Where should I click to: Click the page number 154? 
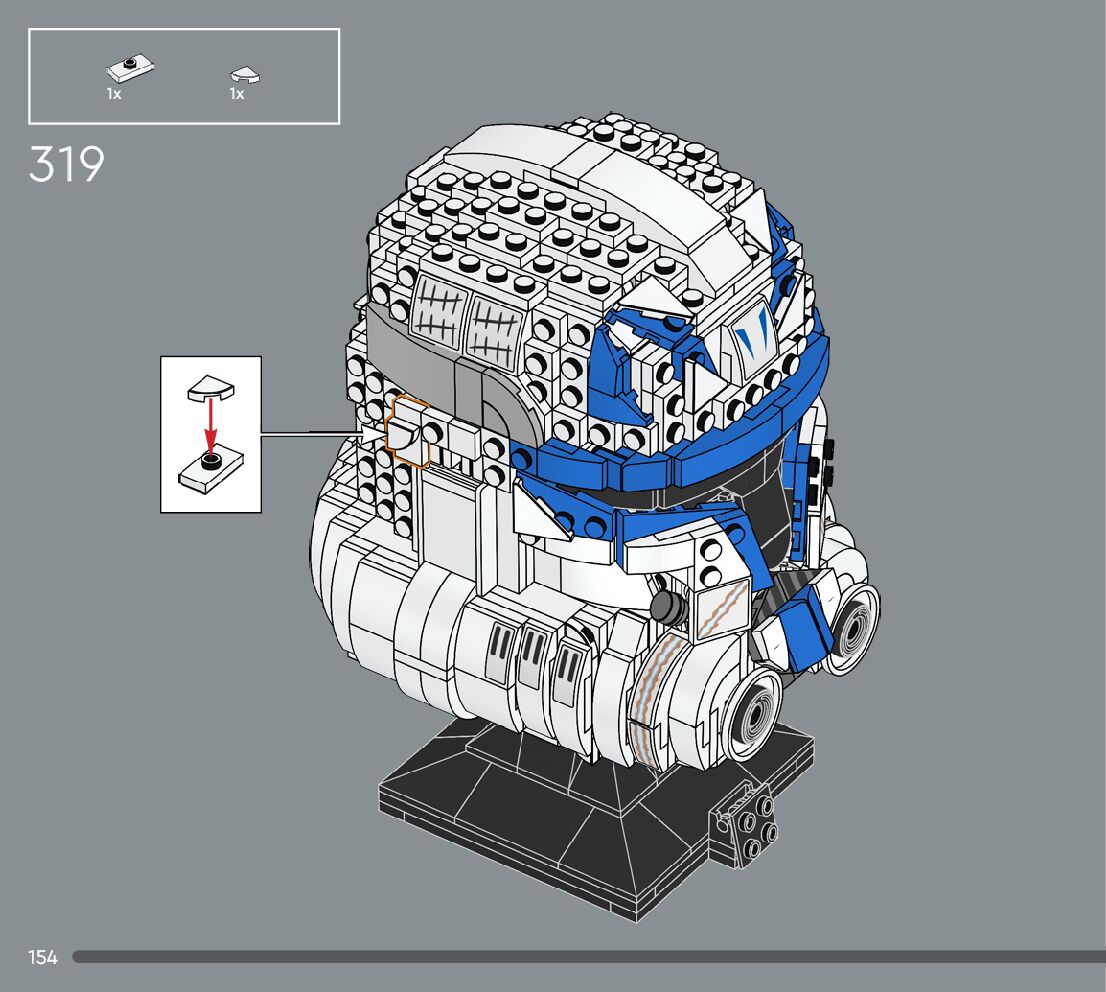[43, 958]
